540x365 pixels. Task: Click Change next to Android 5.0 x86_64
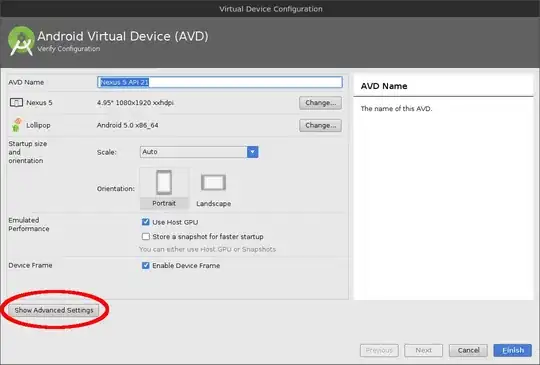[x=320, y=125]
